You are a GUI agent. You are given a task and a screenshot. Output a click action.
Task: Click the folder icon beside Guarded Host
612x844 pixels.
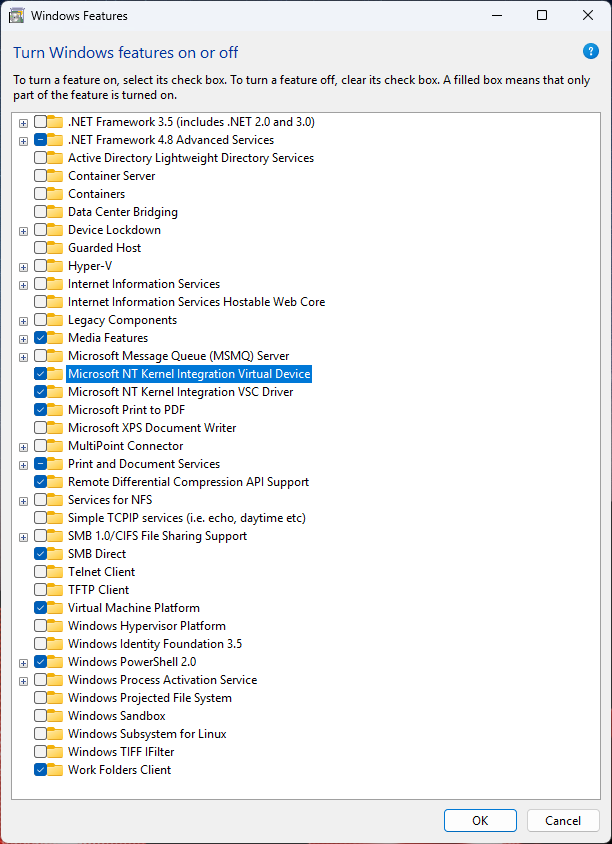pos(55,247)
